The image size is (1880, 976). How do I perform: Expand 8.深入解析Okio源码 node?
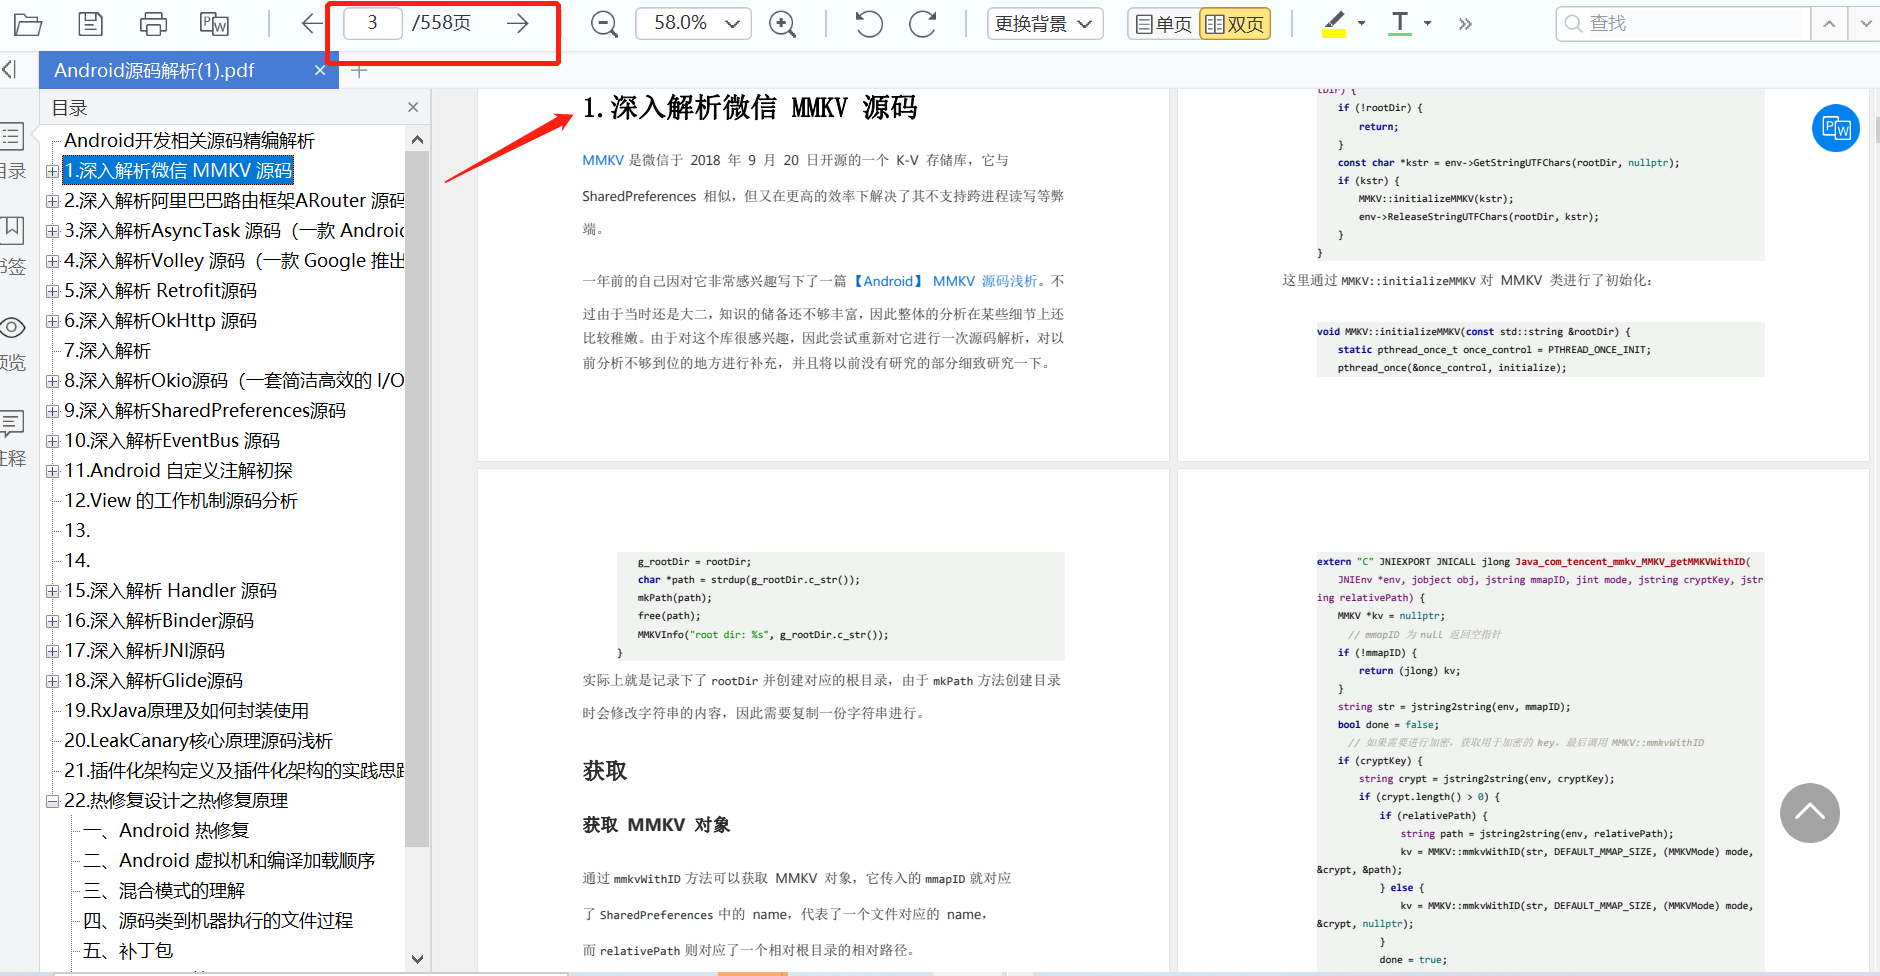pyautogui.click(x=52, y=381)
